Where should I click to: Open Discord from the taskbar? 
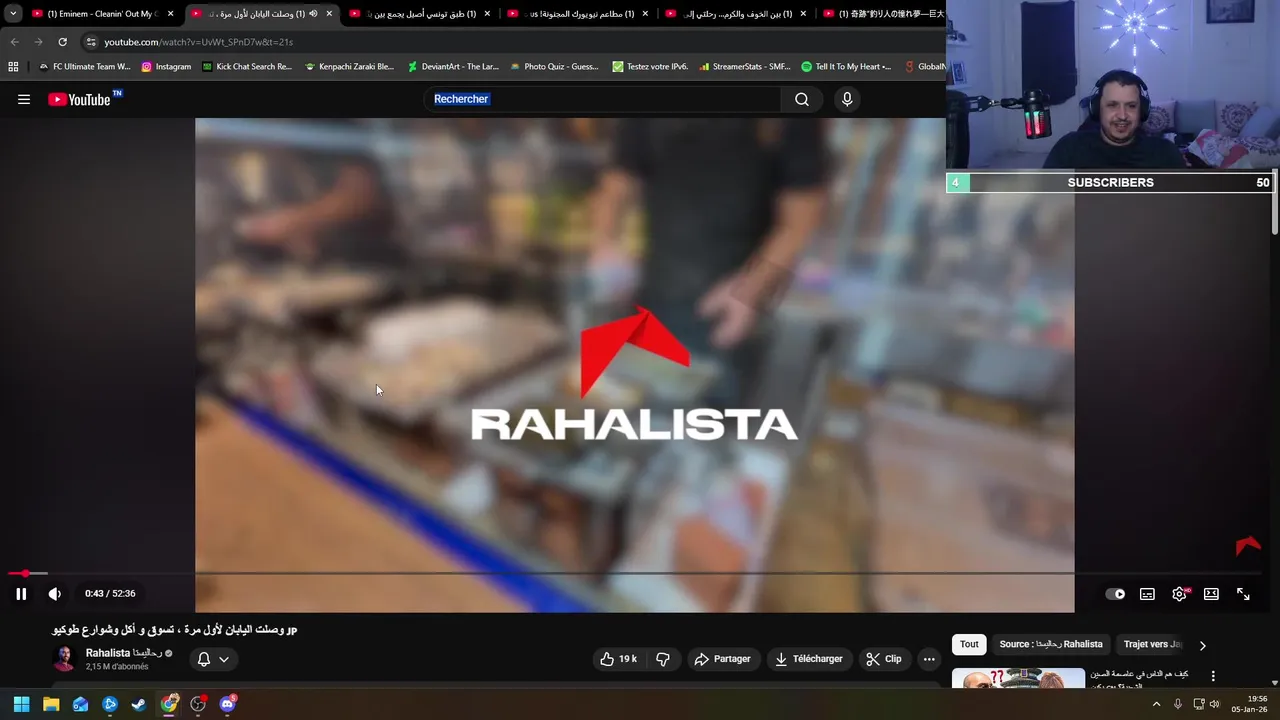pos(227,704)
